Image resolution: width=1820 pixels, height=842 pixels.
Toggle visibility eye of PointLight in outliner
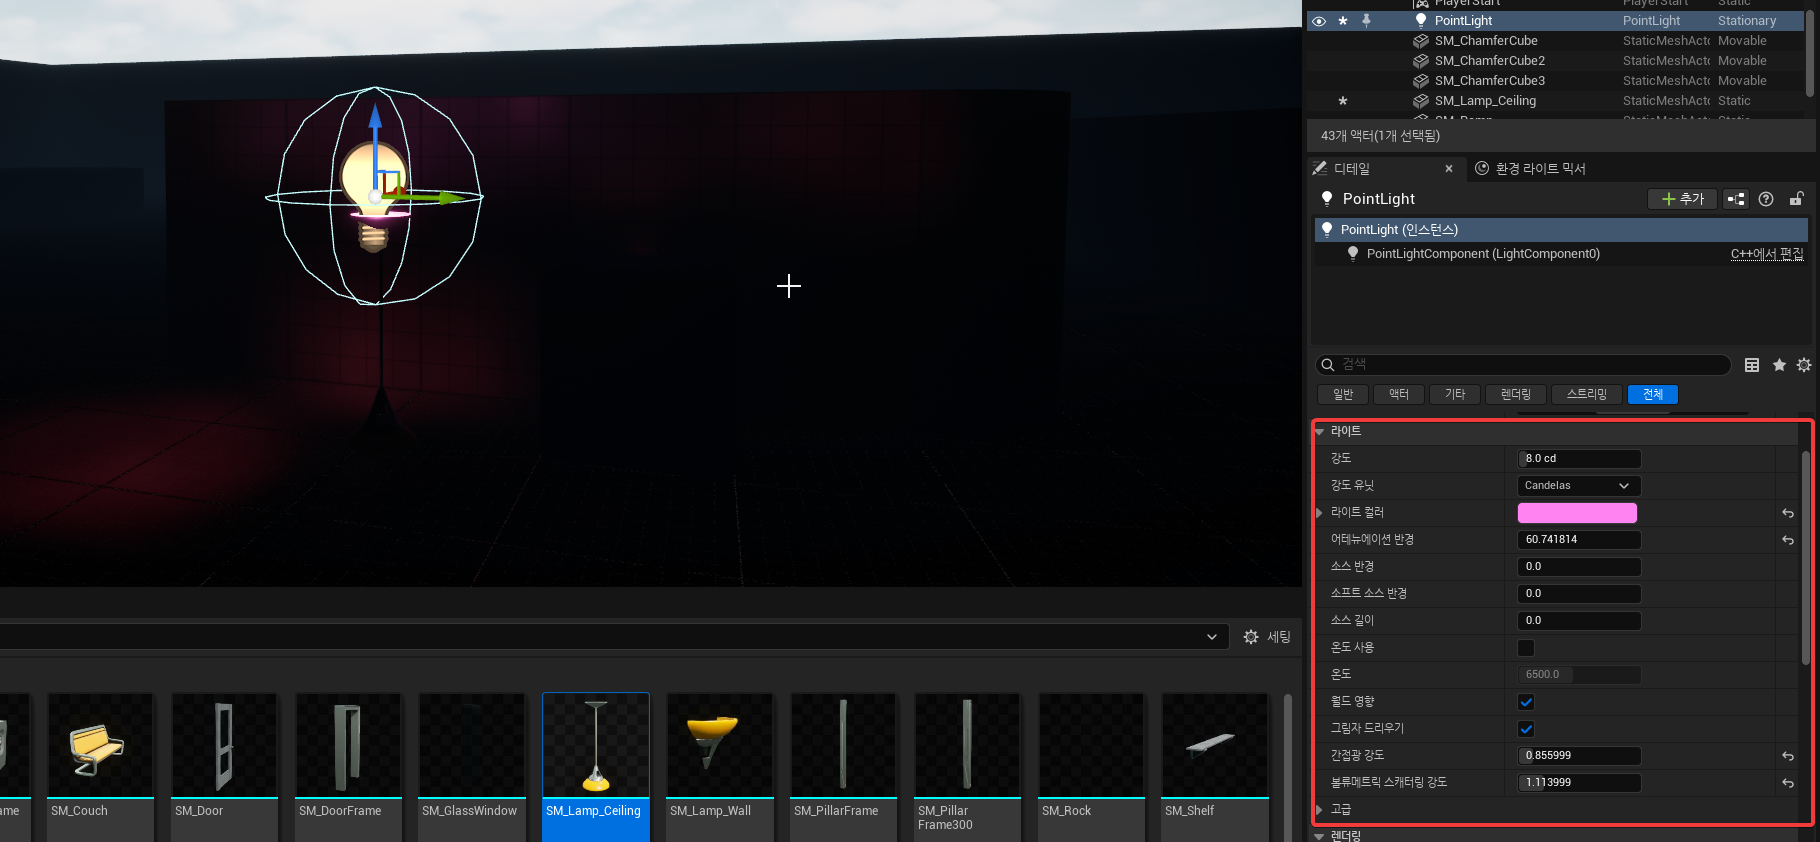[1319, 21]
